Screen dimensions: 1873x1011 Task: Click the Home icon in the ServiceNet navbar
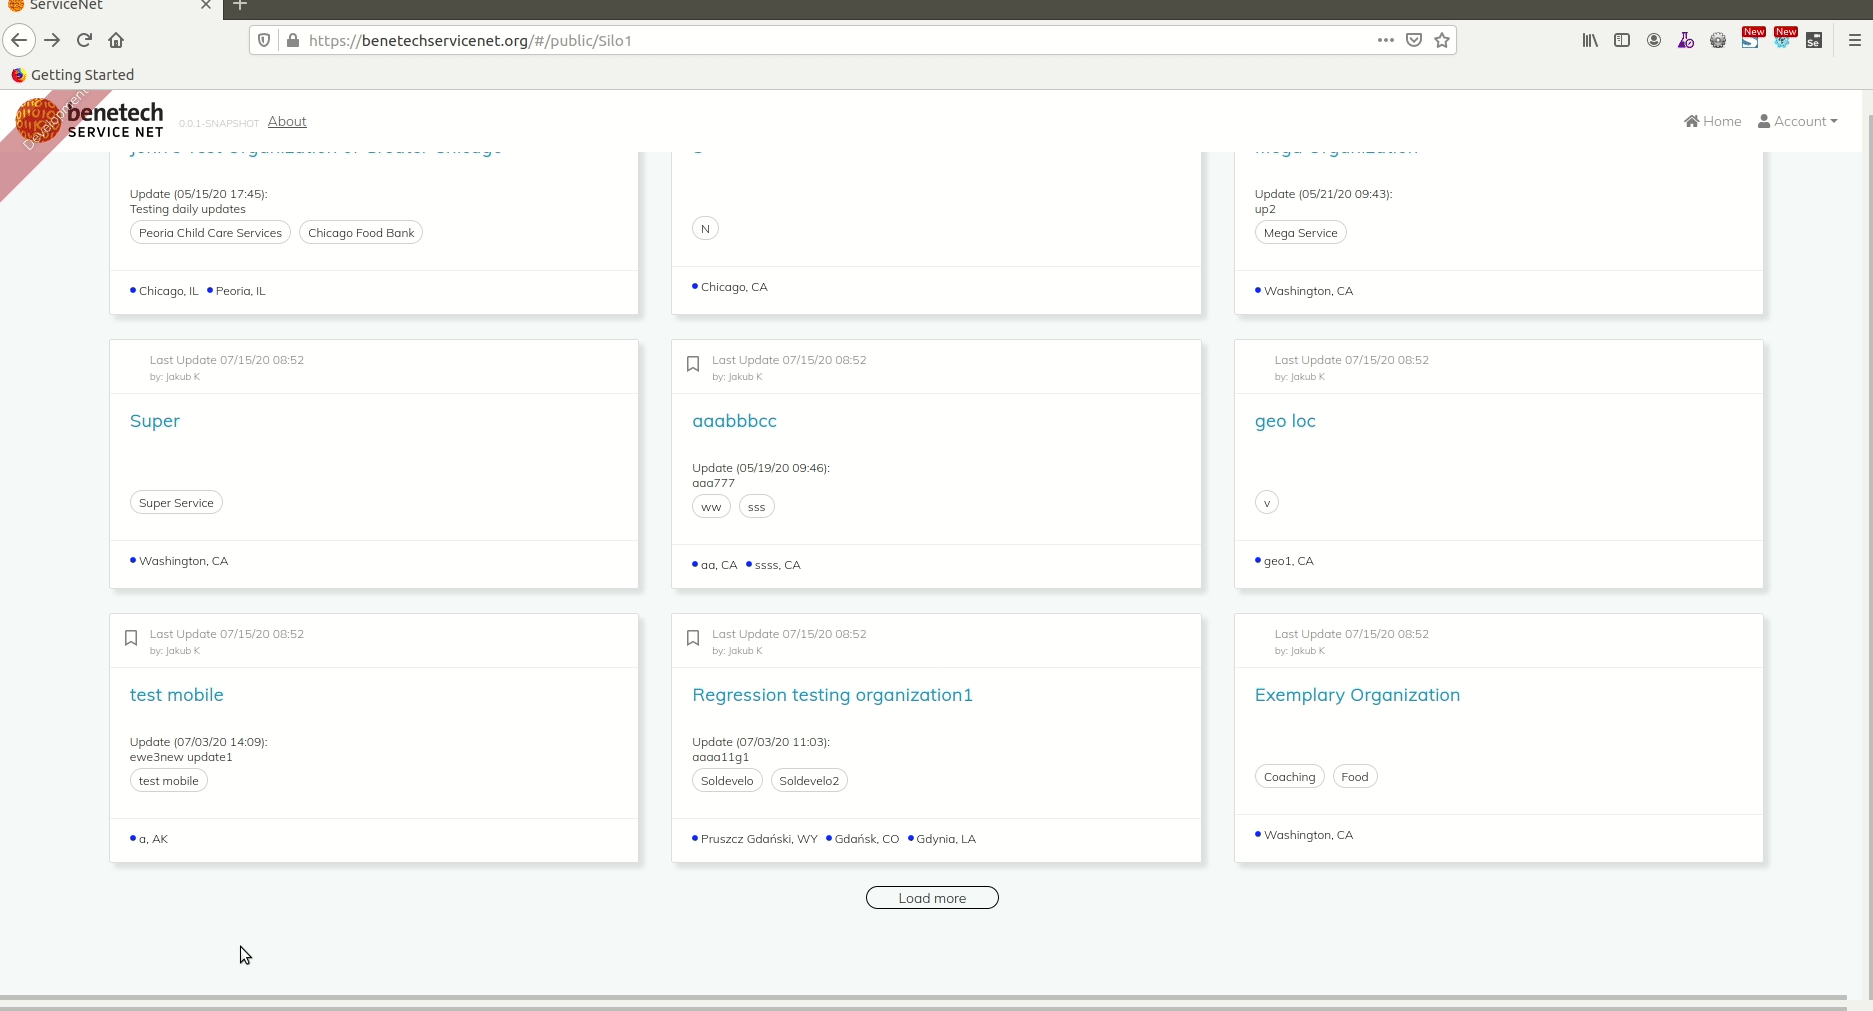(x=1712, y=121)
